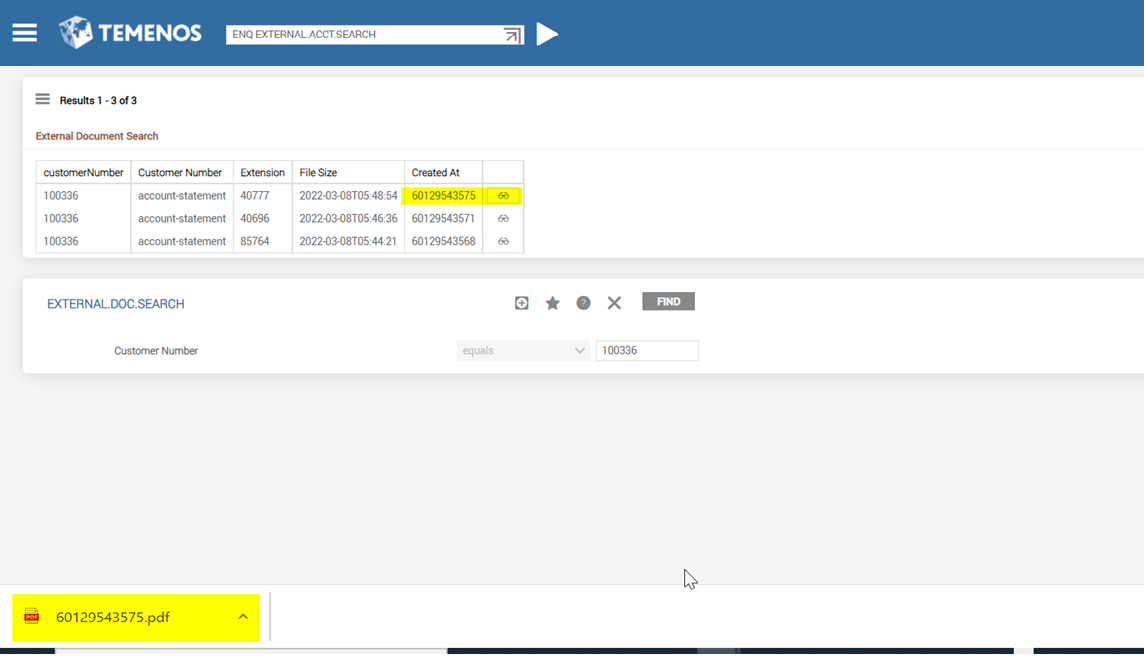Mark enquiry as favourite with star

click(x=552, y=303)
